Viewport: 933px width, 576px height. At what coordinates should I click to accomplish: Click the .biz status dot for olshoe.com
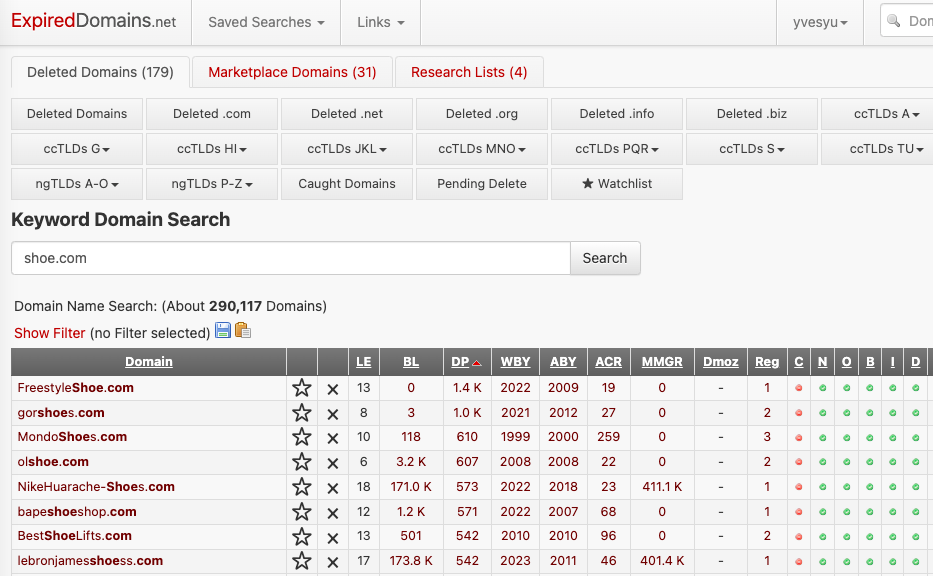click(x=869, y=462)
